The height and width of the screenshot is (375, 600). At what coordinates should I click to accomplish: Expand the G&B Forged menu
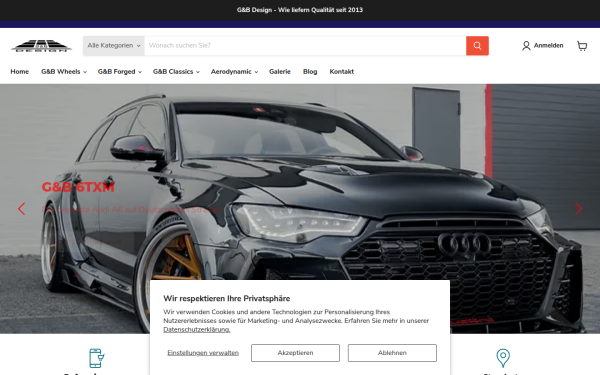pos(119,72)
